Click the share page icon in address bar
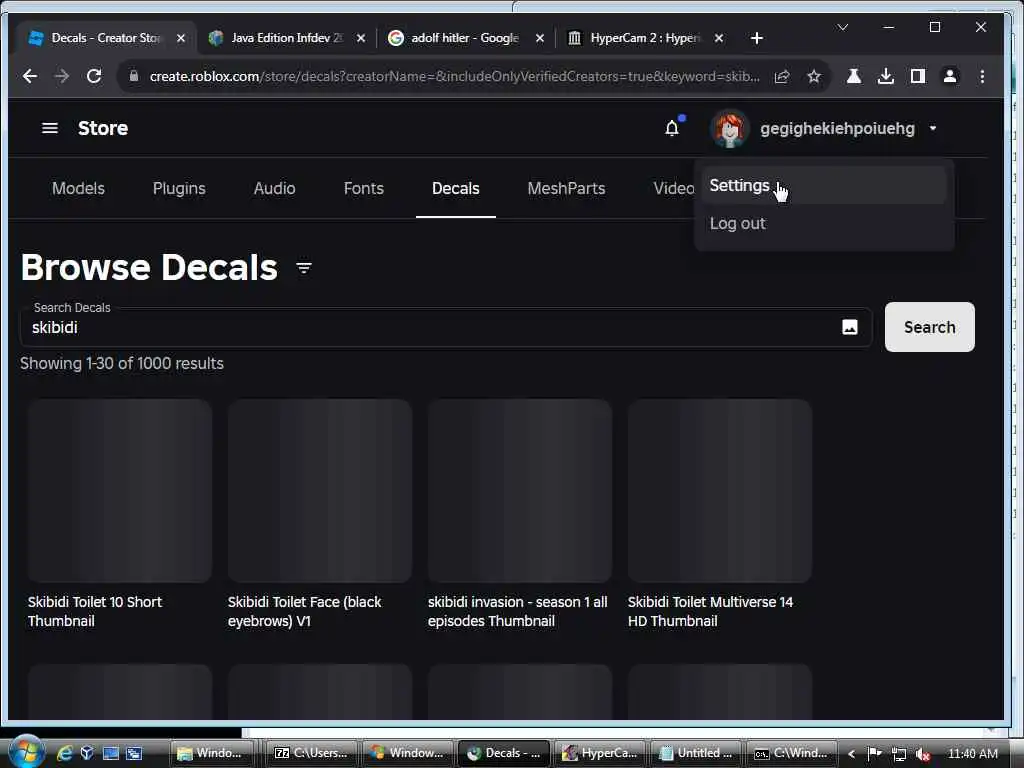Viewport: 1024px width, 768px height. 782,76
